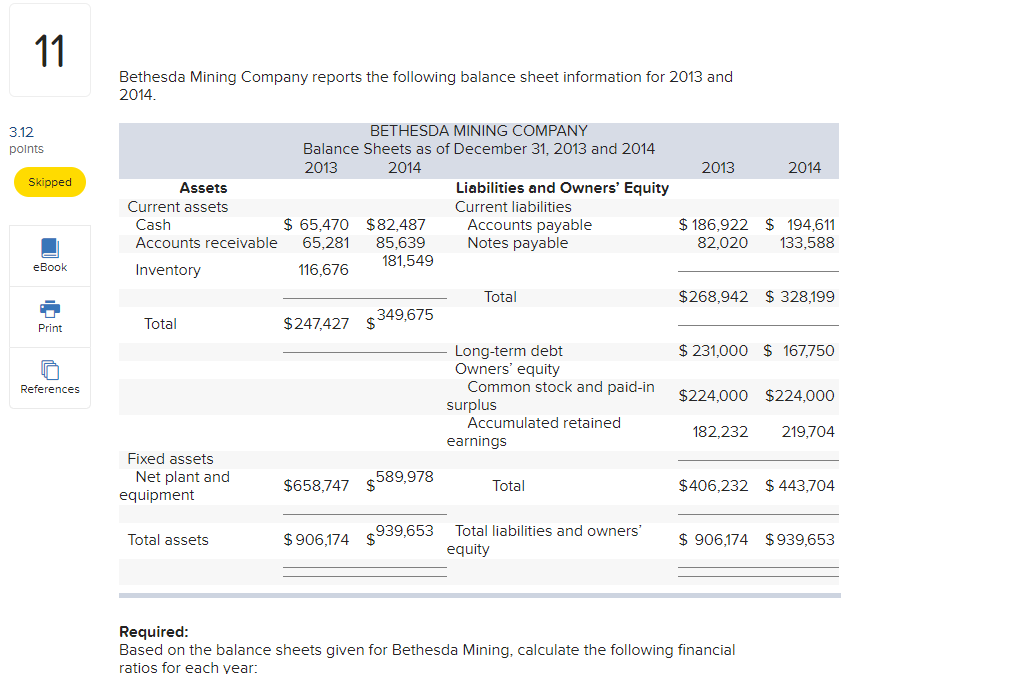Click long-term debt 2014 value 167,750

[808, 351]
